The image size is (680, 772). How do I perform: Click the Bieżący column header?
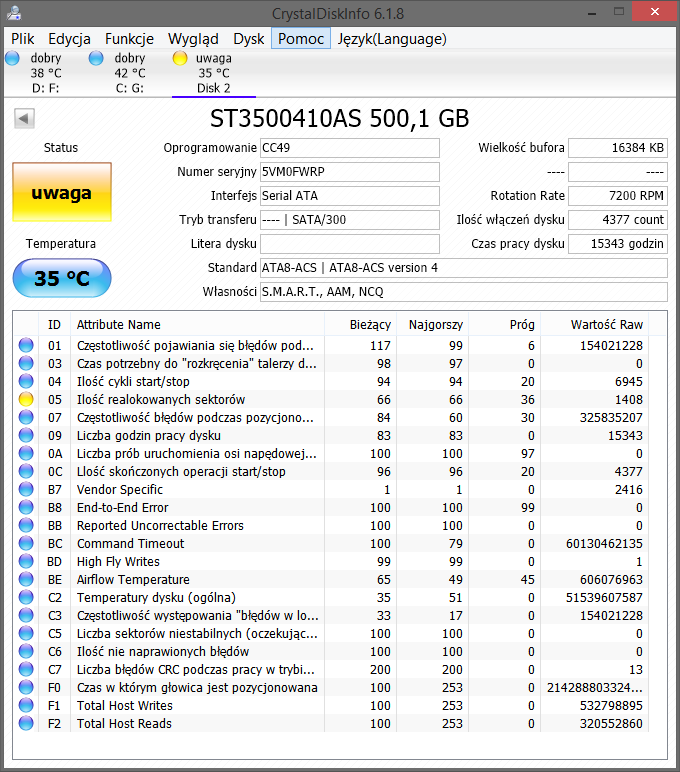coord(360,324)
